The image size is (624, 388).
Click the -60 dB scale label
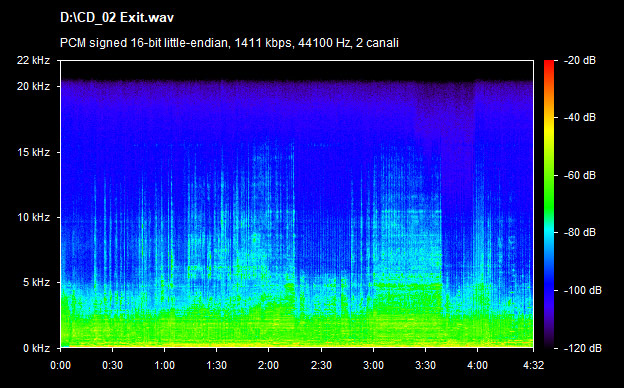click(x=580, y=175)
